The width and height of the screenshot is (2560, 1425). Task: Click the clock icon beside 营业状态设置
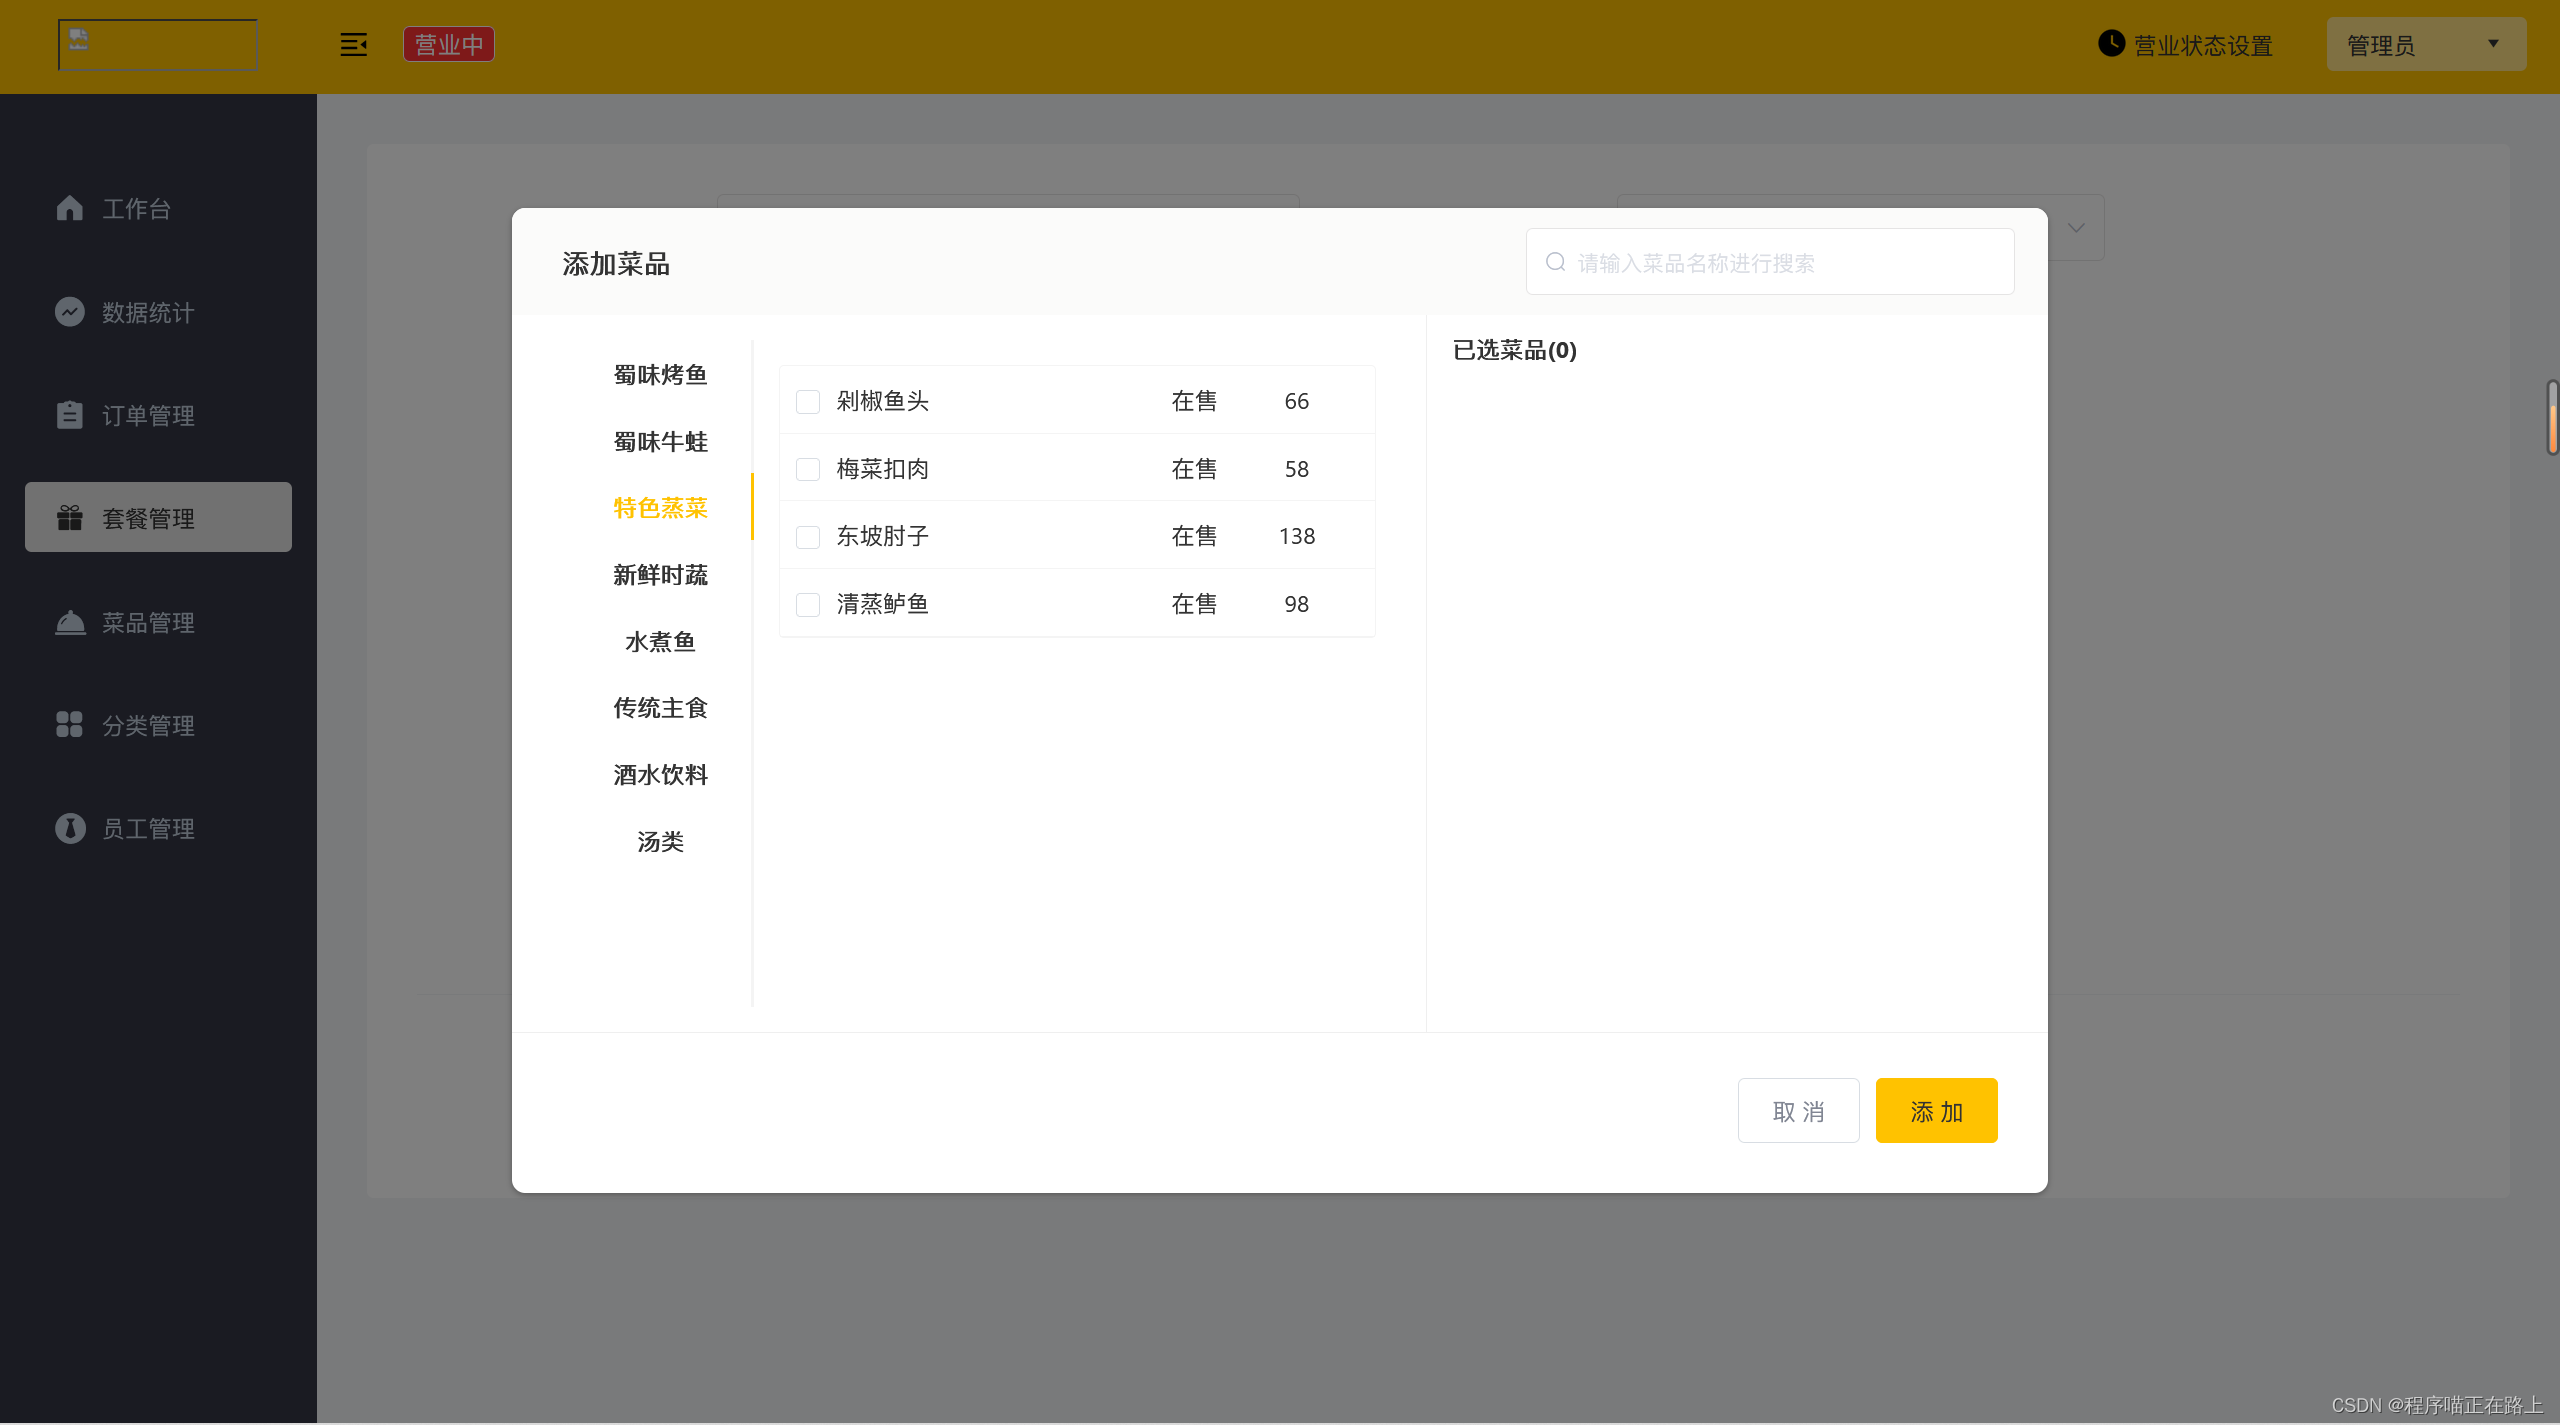[x=2110, y=44]
